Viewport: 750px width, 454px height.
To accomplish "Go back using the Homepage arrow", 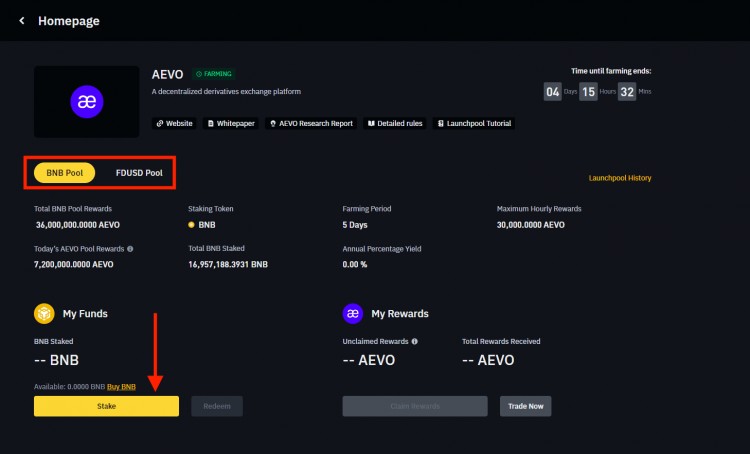I will 22,21.
